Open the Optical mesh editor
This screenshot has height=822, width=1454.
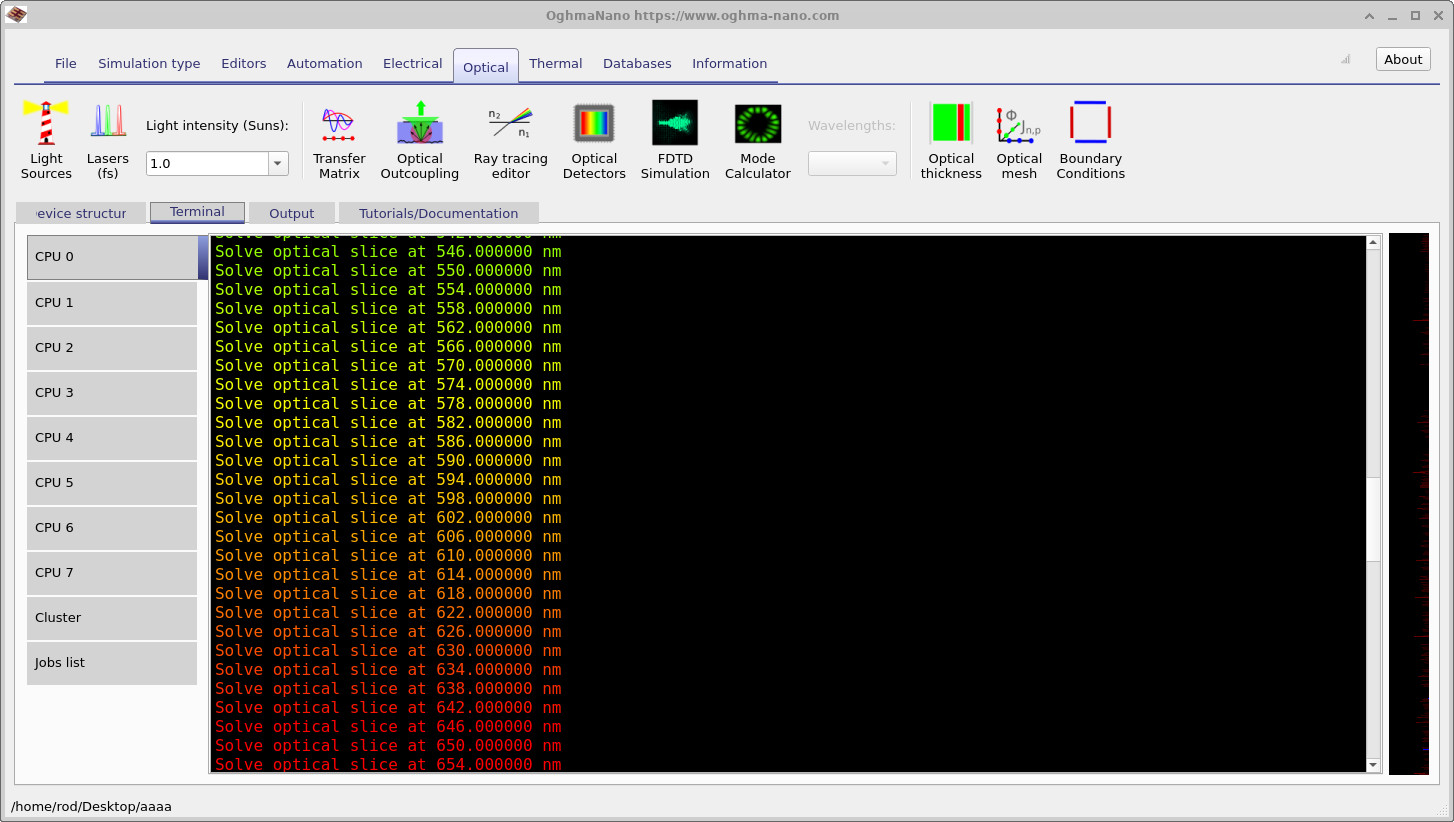point(1019,140)
